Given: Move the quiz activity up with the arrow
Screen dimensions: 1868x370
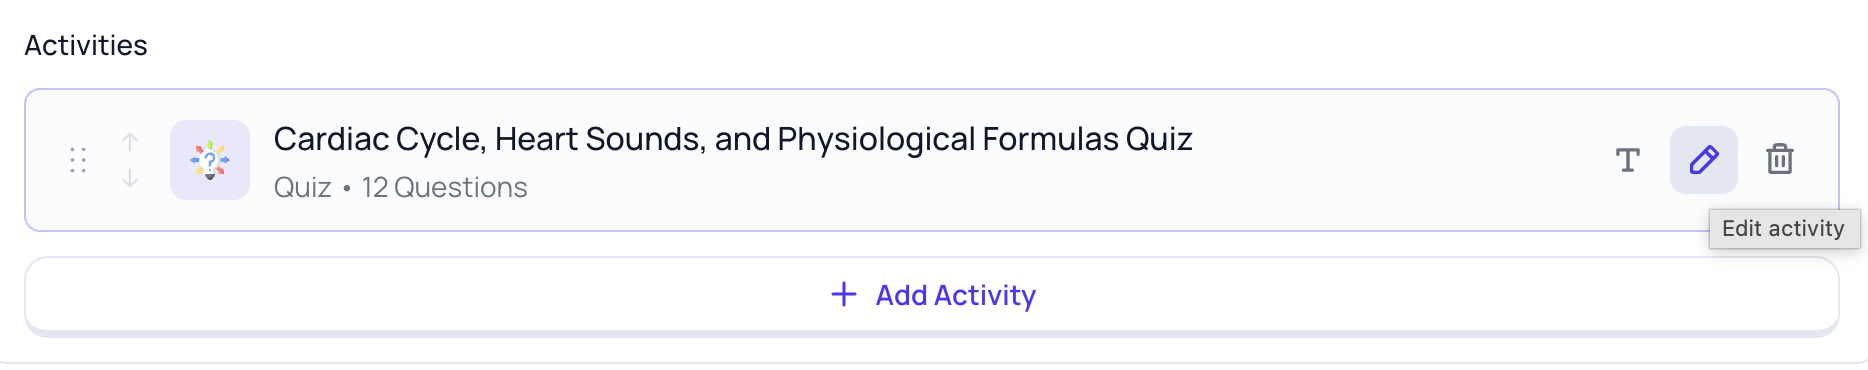Looking at the screenshot, I should click(130, 142).
